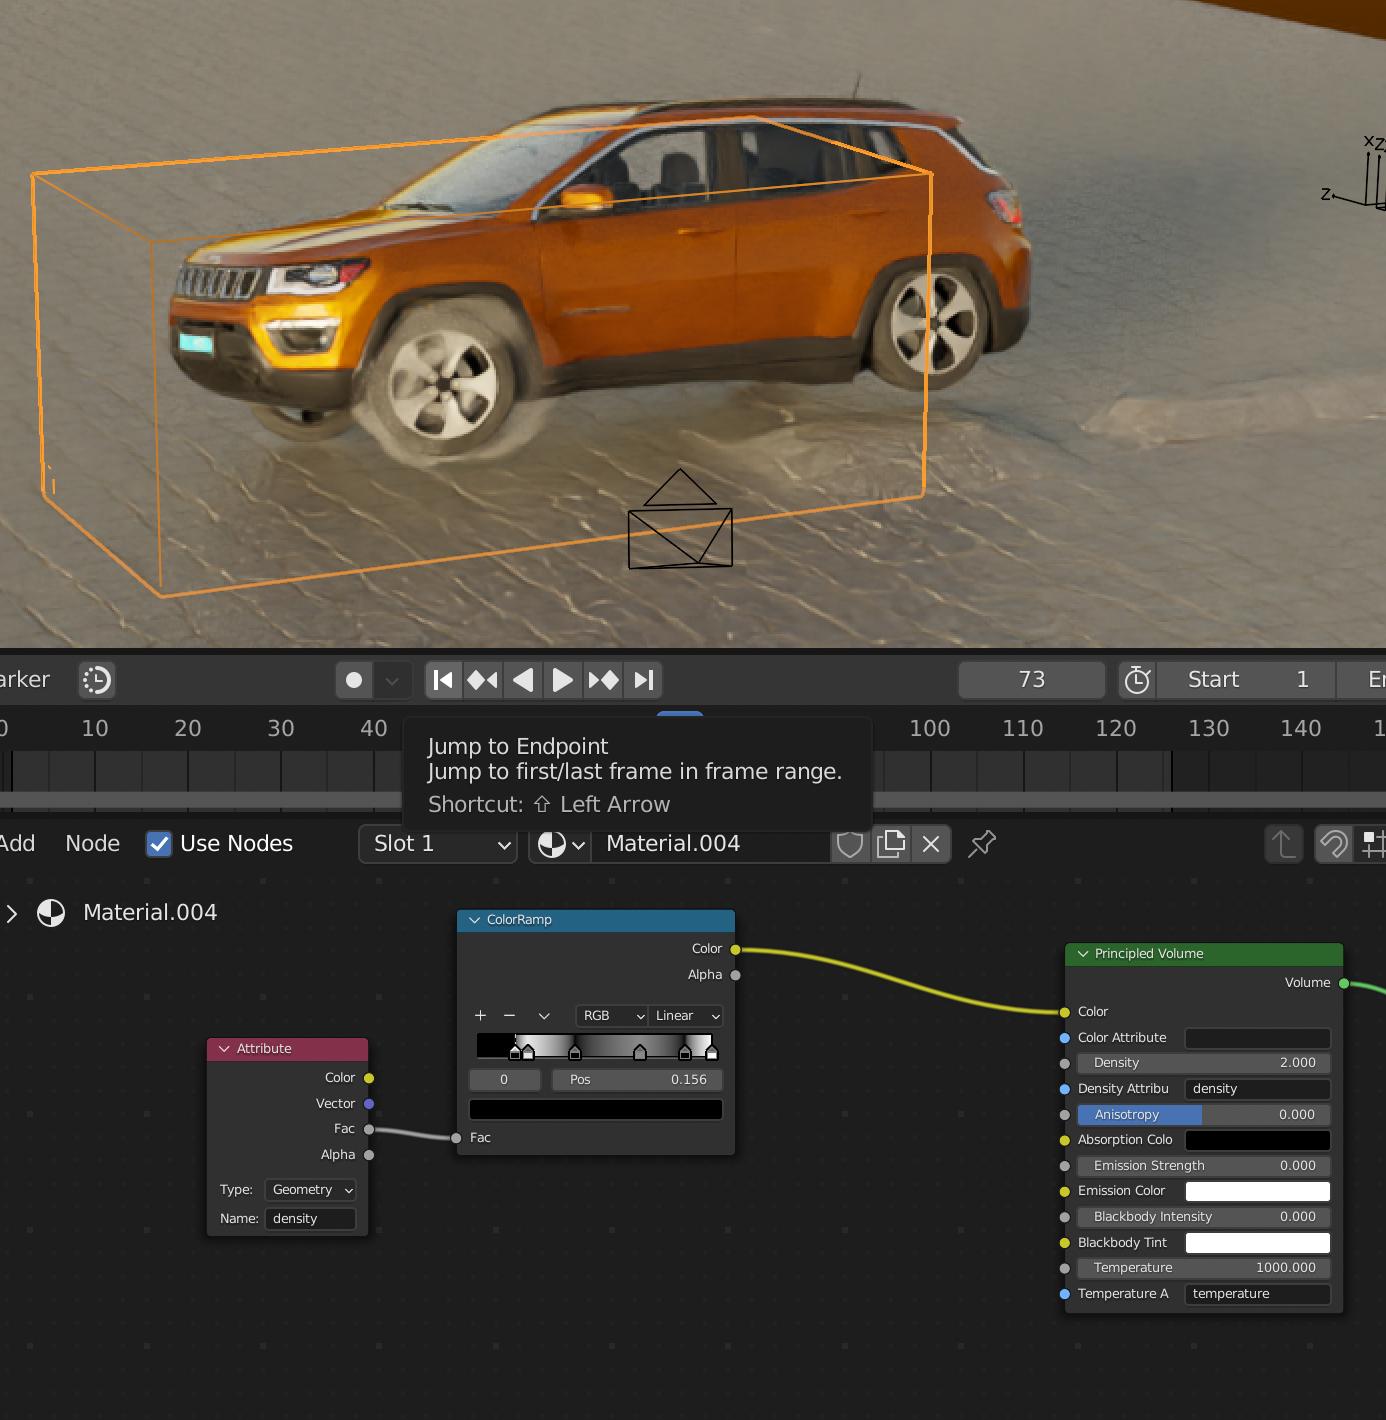Screen dimensions: 1386x1420
Task: Click the Attribute Vector output socket
Action: coord(369,1104)
